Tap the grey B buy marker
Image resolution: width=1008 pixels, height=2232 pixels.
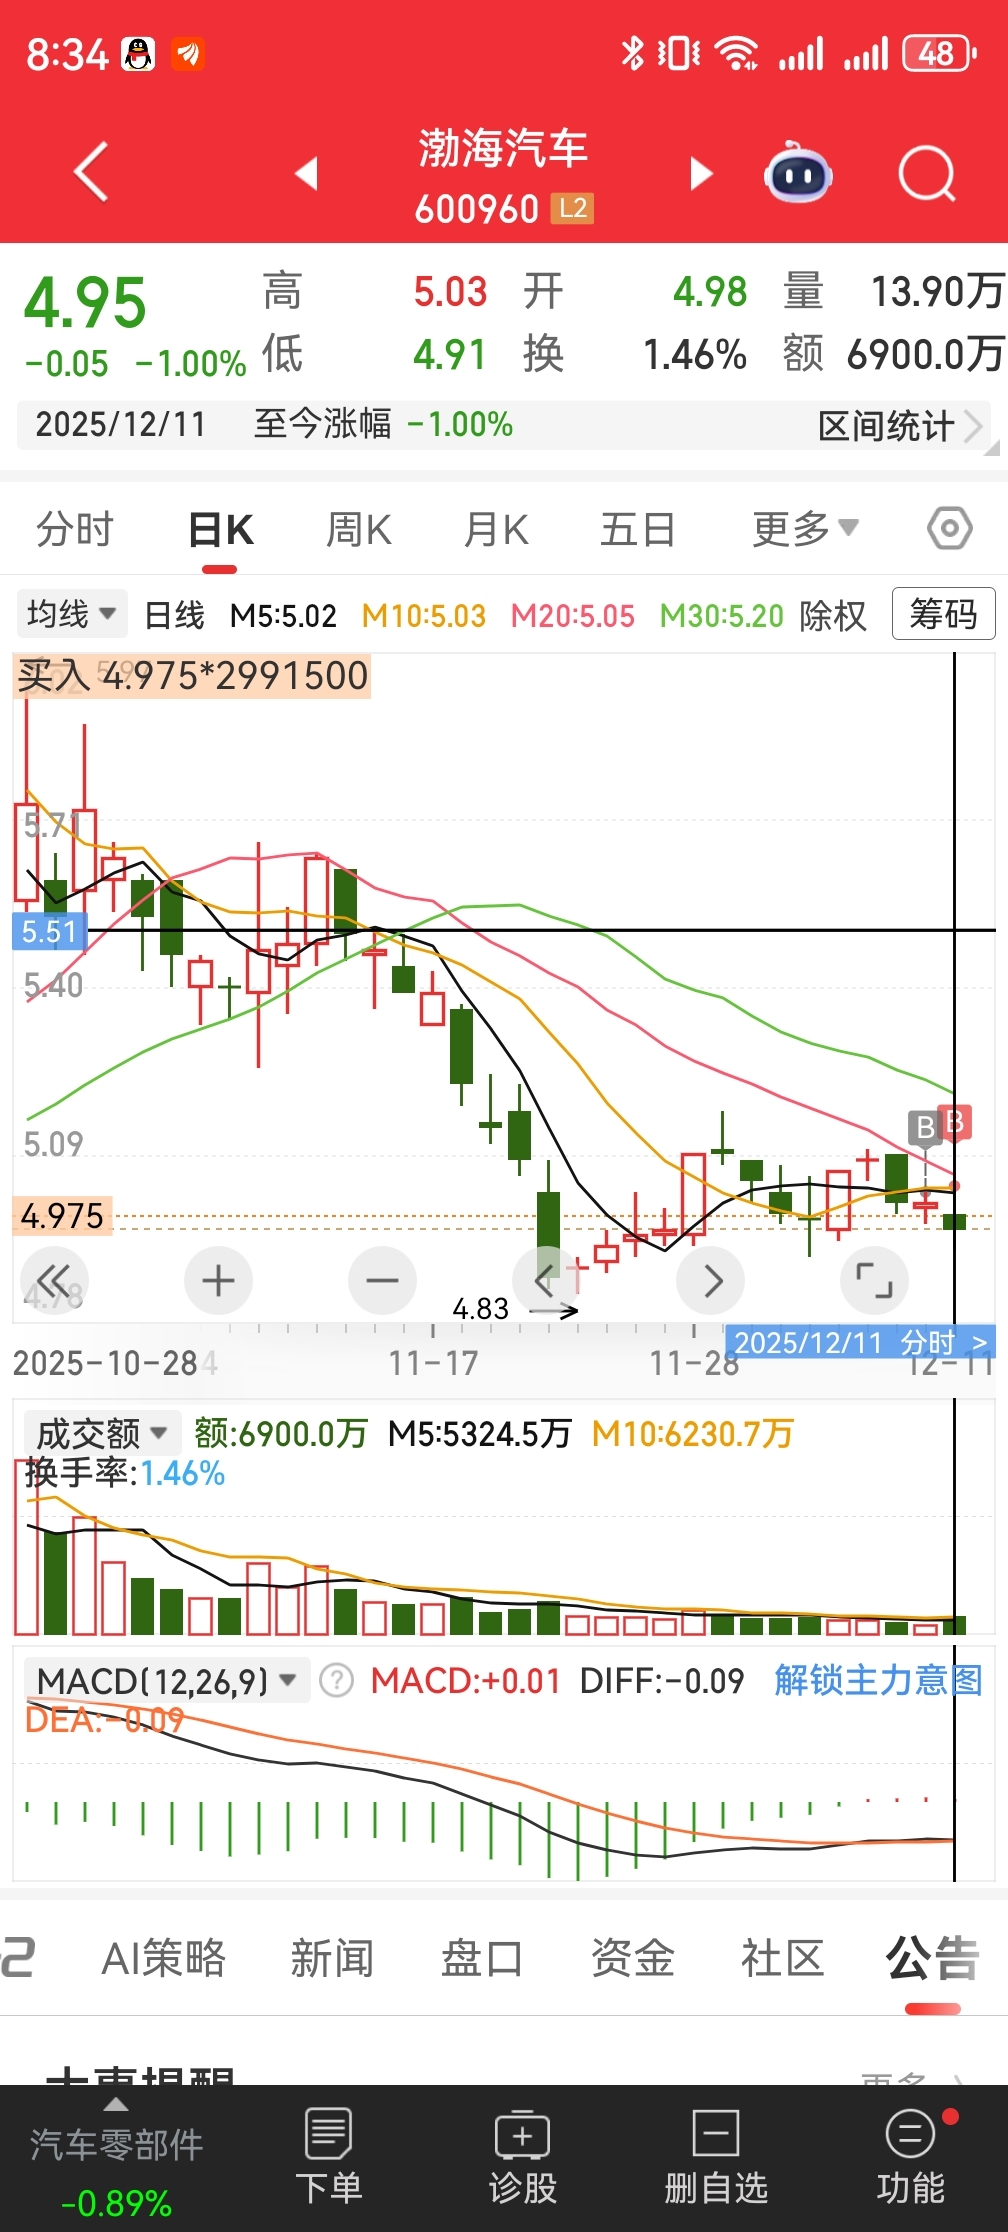click(925, 1127)
